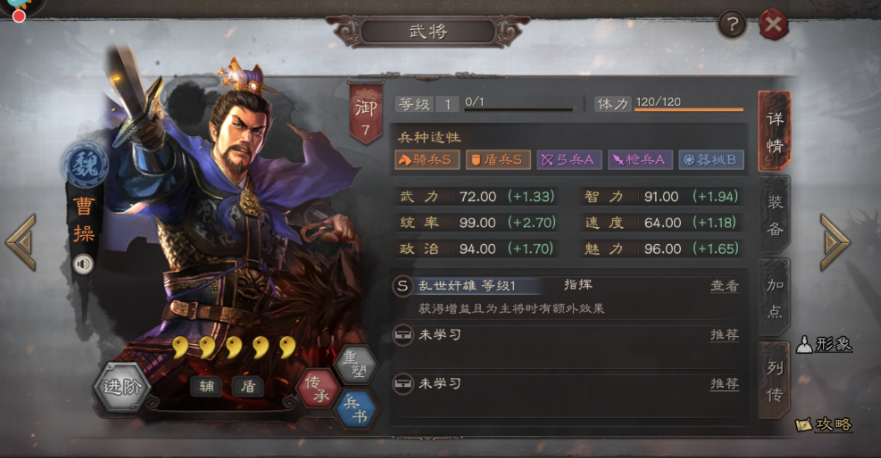Select the 魏 faction emblem
The image size is (881, 458).
tap(85, 165)
